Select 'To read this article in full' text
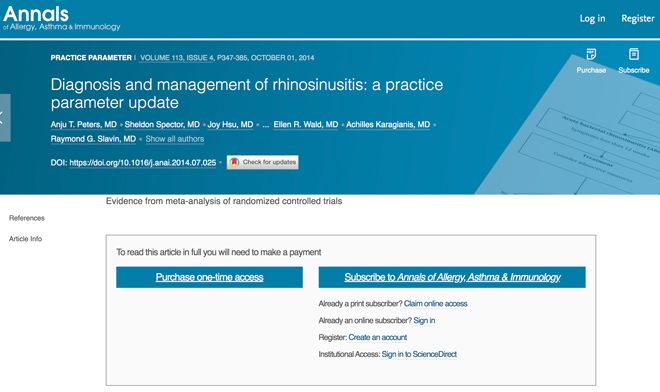Screen dimensions: 660x392 click(218, 252)
